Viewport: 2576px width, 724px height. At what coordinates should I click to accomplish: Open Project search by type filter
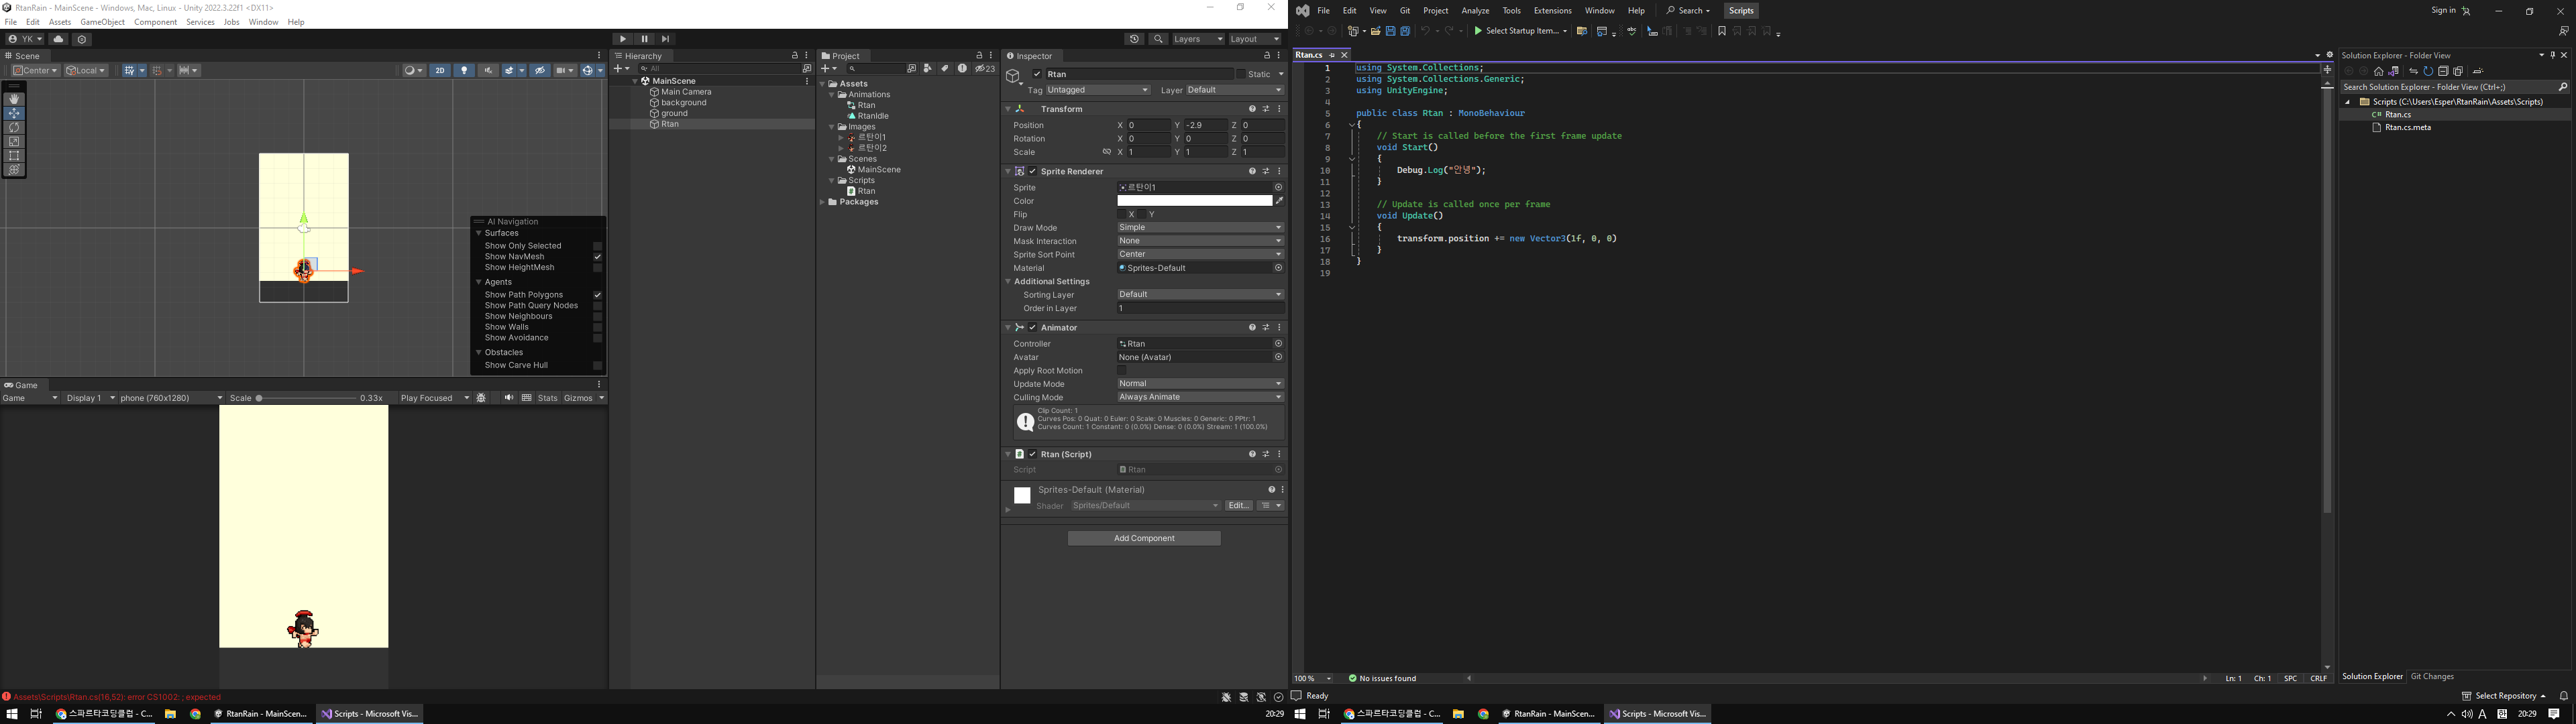[x=928, y=69]
